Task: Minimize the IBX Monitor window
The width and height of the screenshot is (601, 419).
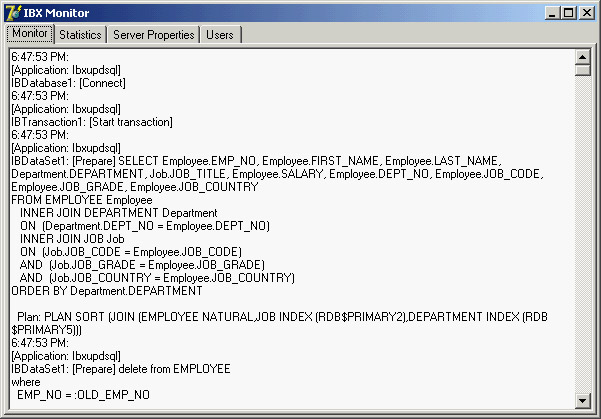Action: click(x=551, y=13)
